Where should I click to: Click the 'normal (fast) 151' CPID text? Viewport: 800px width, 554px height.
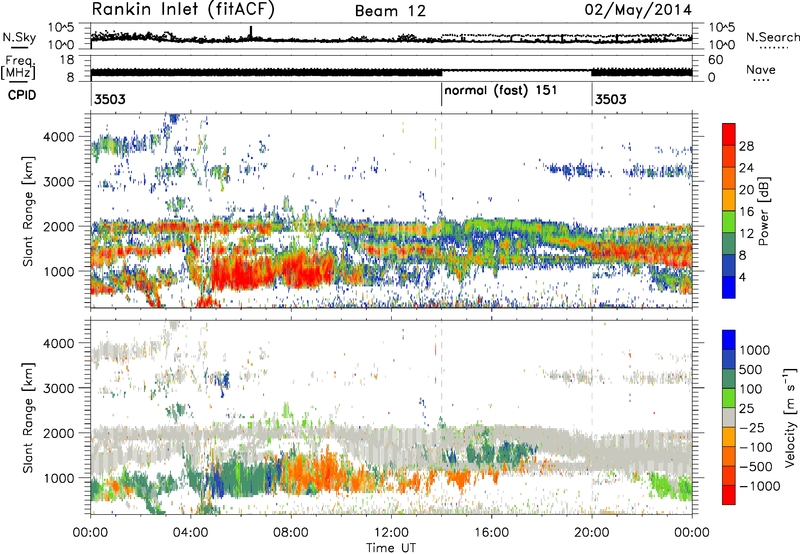tap(501, 91)
